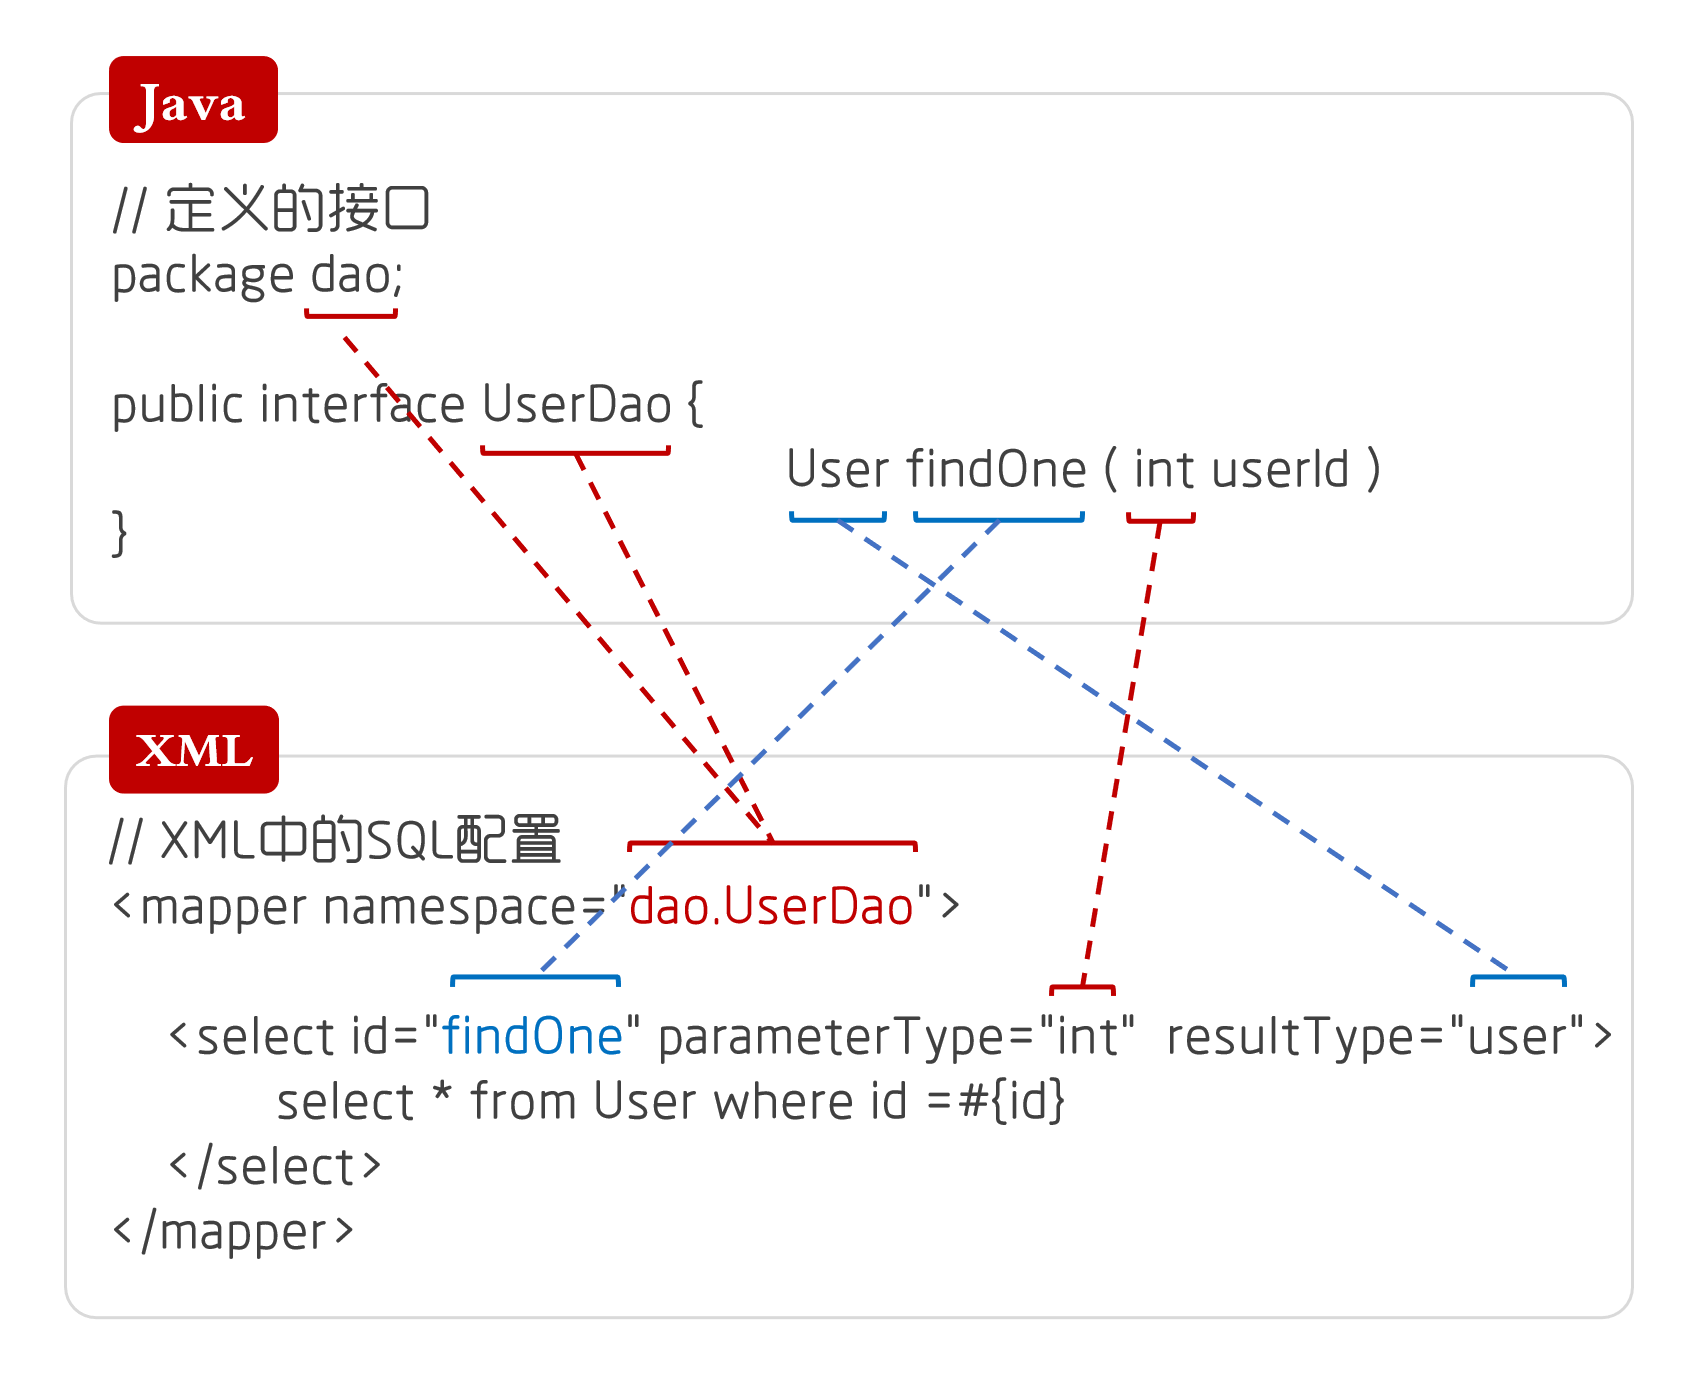Click the red Java label badge
The image size is (1697, 1389).
click(x=193, y=100)
